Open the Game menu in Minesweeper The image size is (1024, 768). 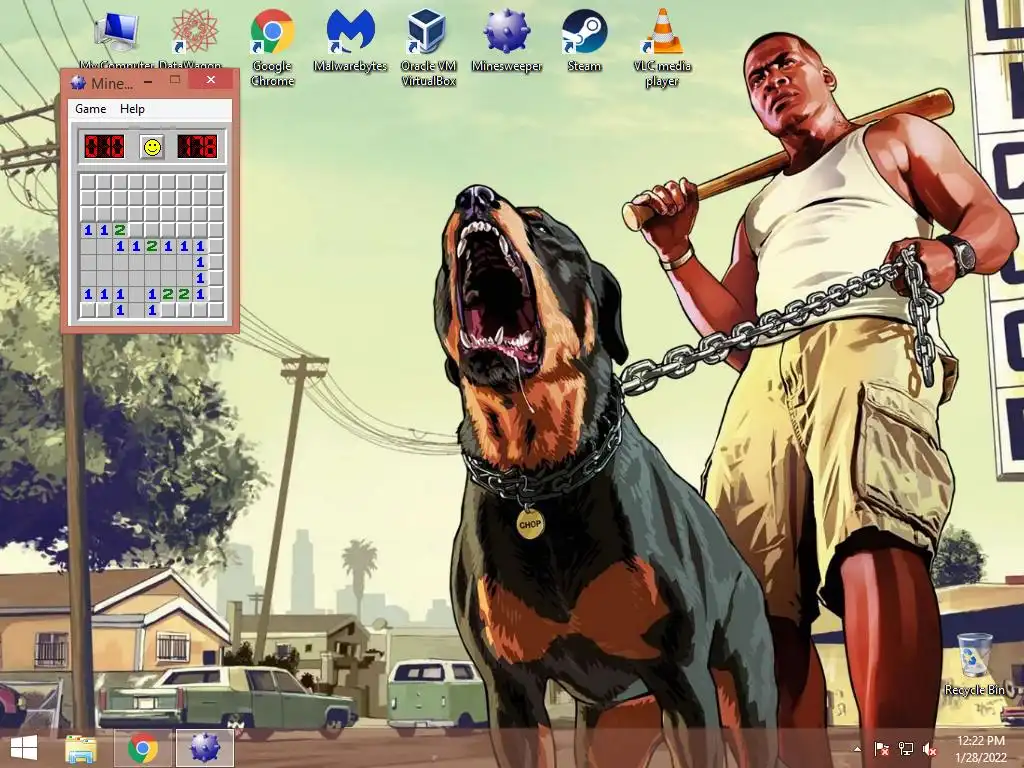click(x=90, y=109)
